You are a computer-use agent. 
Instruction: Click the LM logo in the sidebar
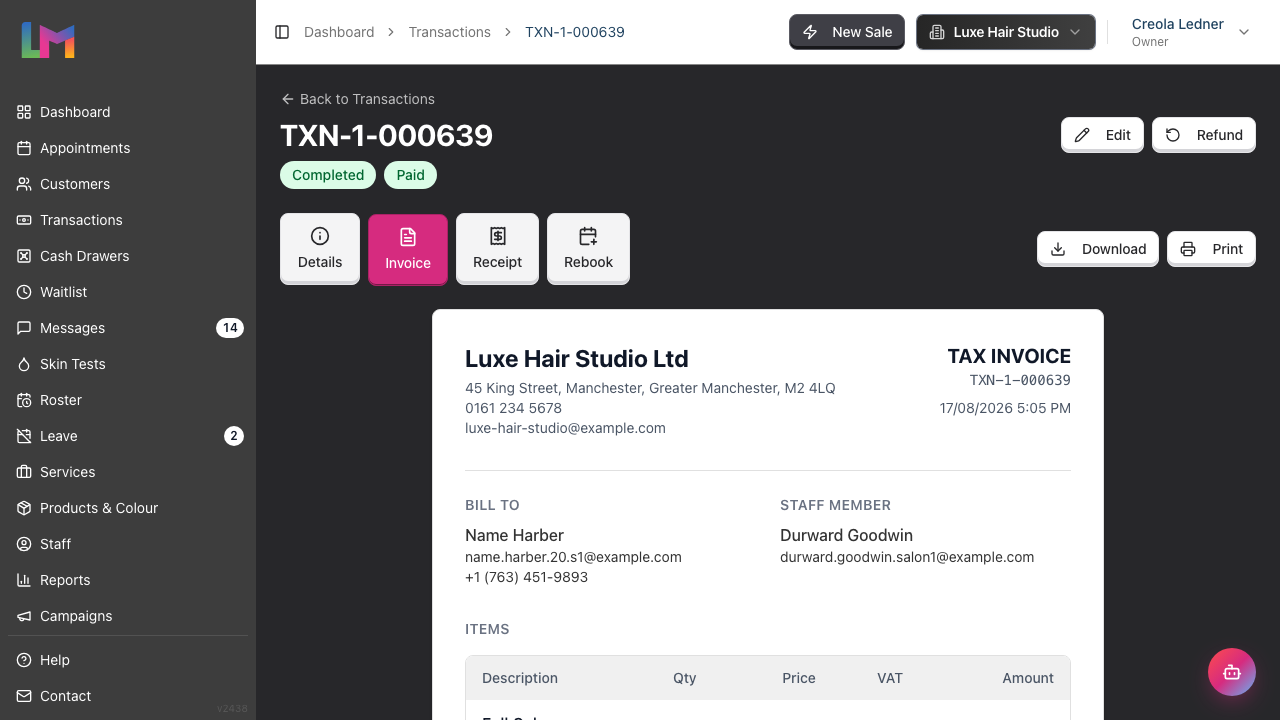[x=48, y=40]
